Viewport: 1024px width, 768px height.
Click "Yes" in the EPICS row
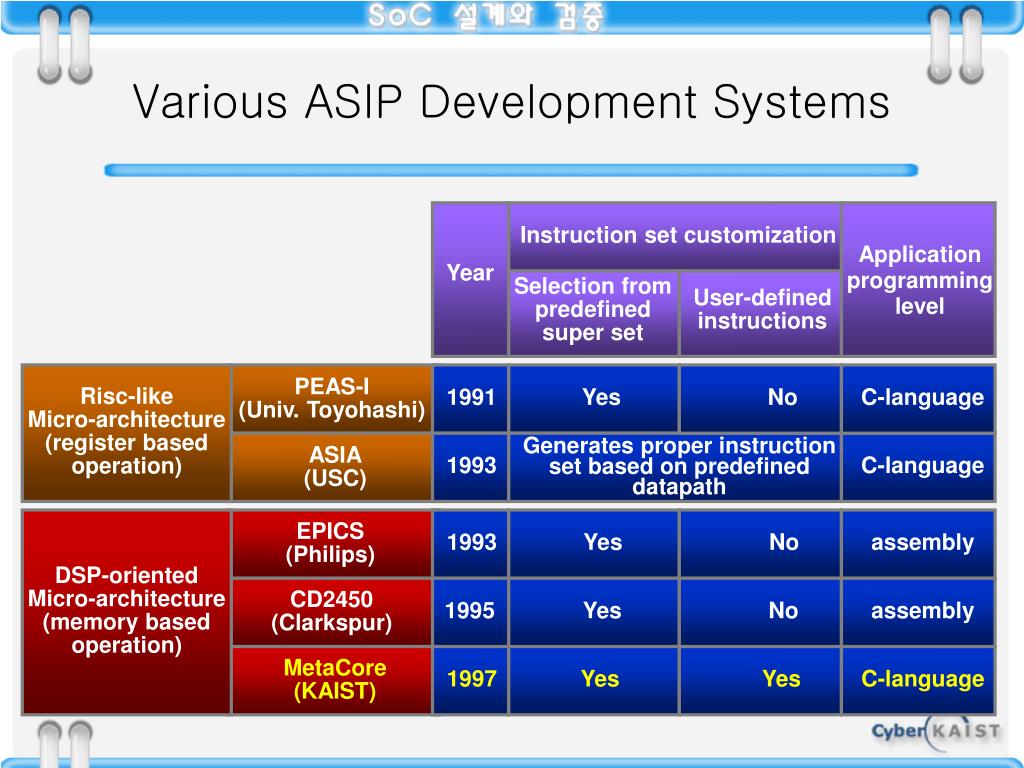(x=594, y=543)
